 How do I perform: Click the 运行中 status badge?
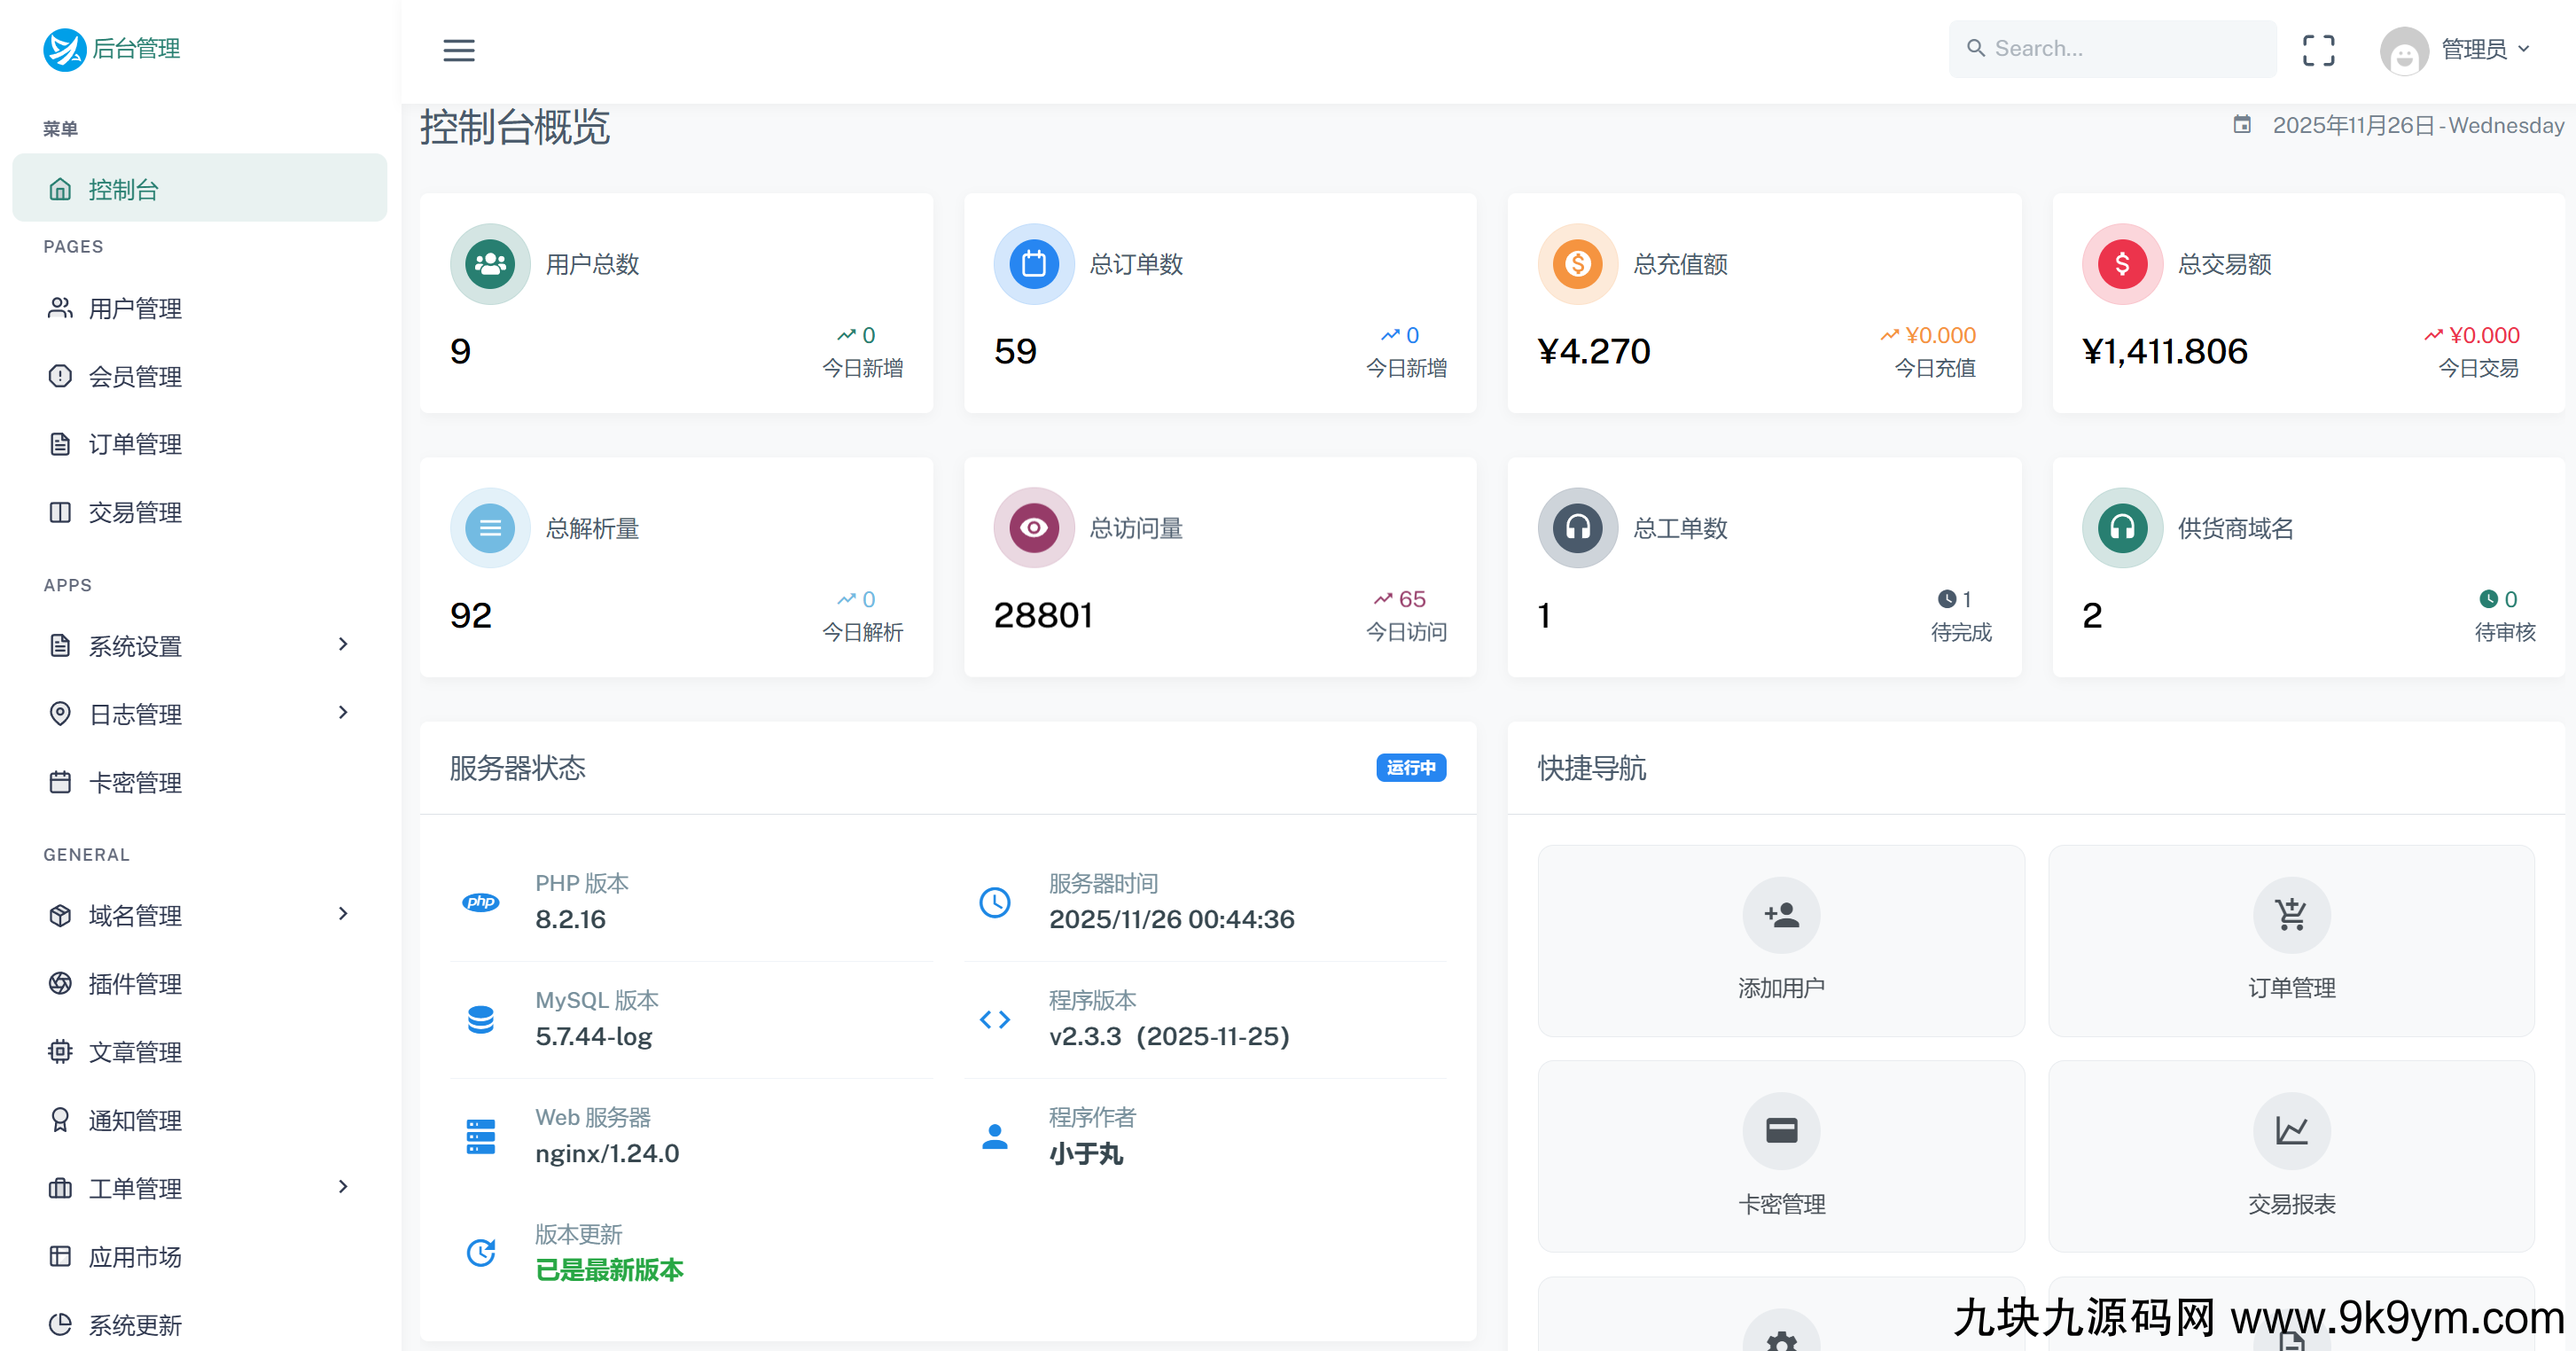(1410, 768)
